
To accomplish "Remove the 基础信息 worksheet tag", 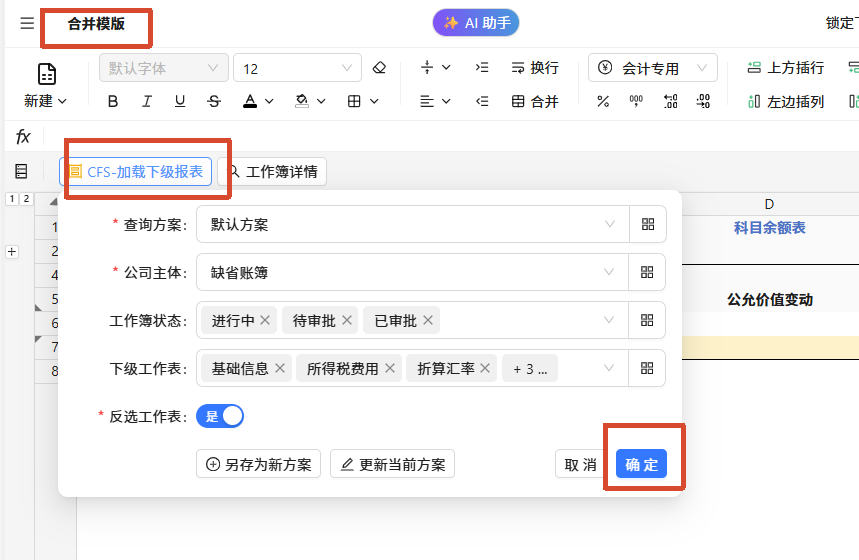I will (x=280, y=368).
